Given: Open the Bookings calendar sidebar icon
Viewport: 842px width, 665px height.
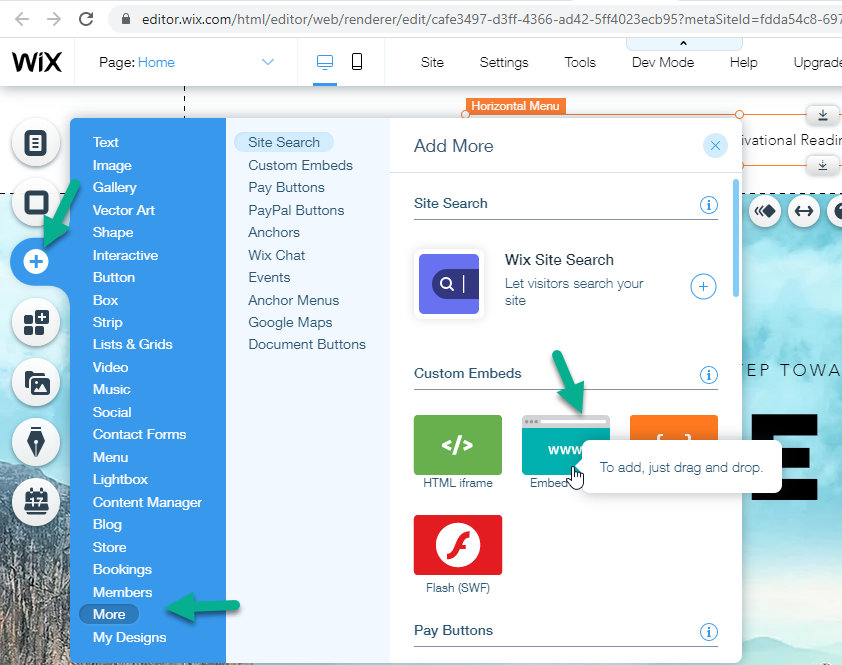Looking at the screenshot, I should (35, 502).
